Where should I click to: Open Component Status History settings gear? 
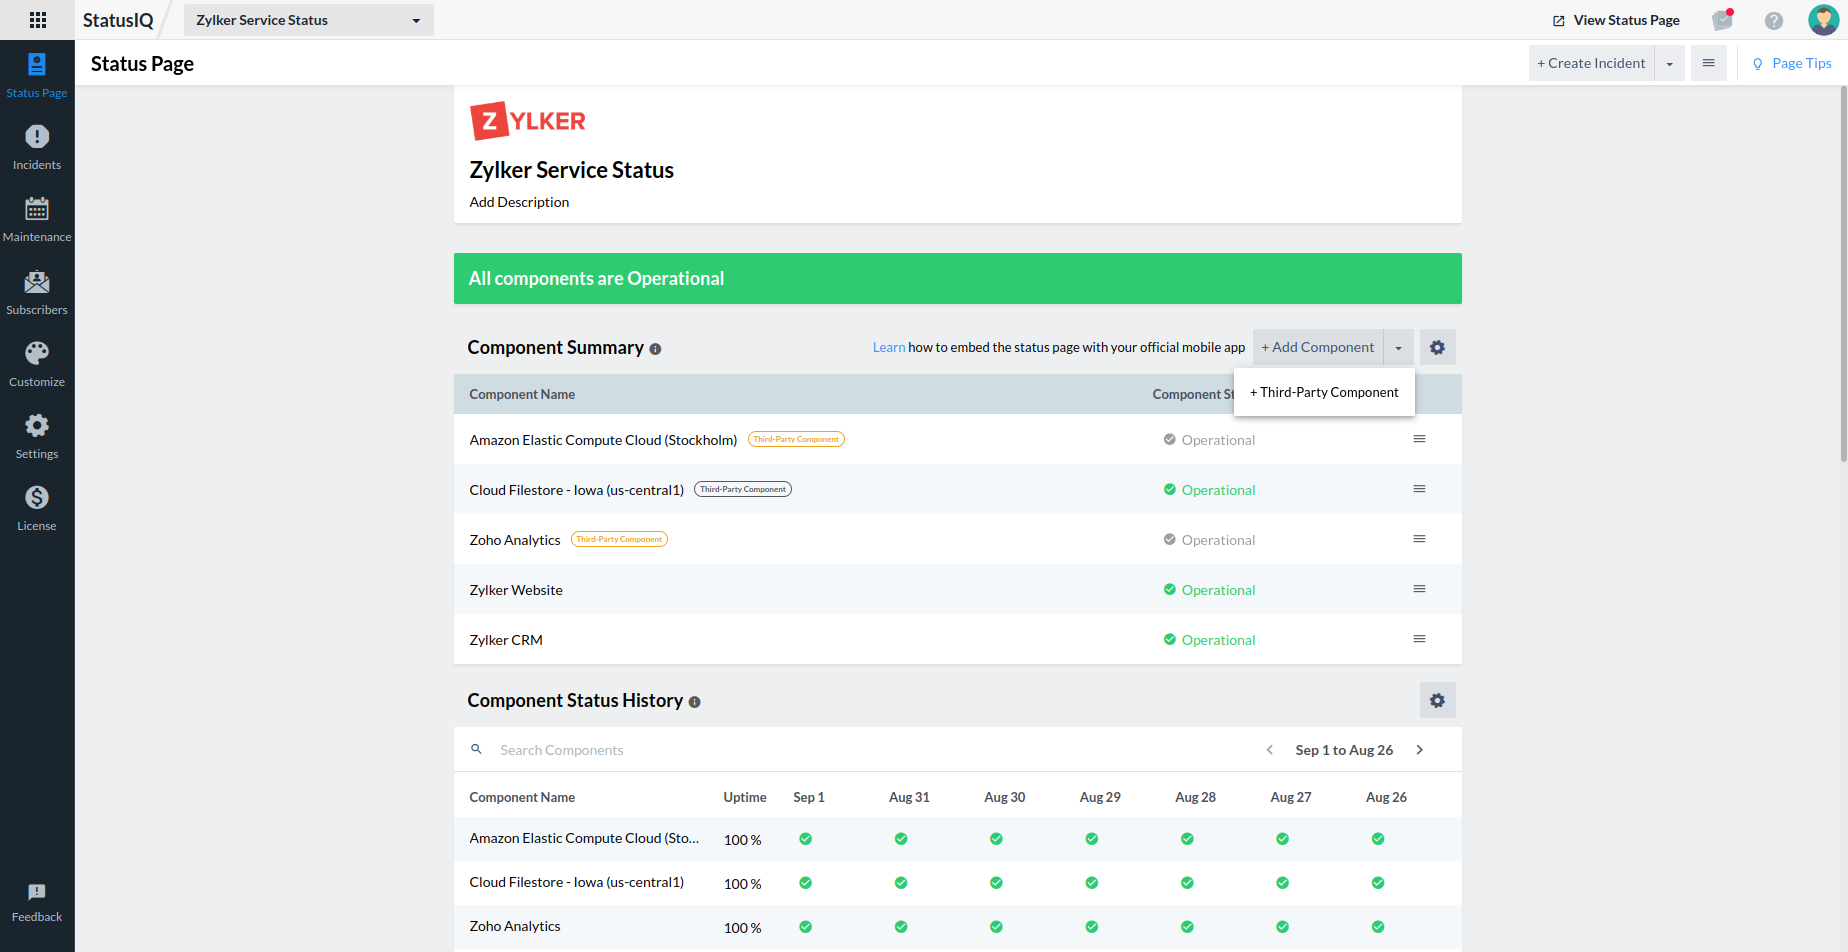click(x=1437, y=700)
